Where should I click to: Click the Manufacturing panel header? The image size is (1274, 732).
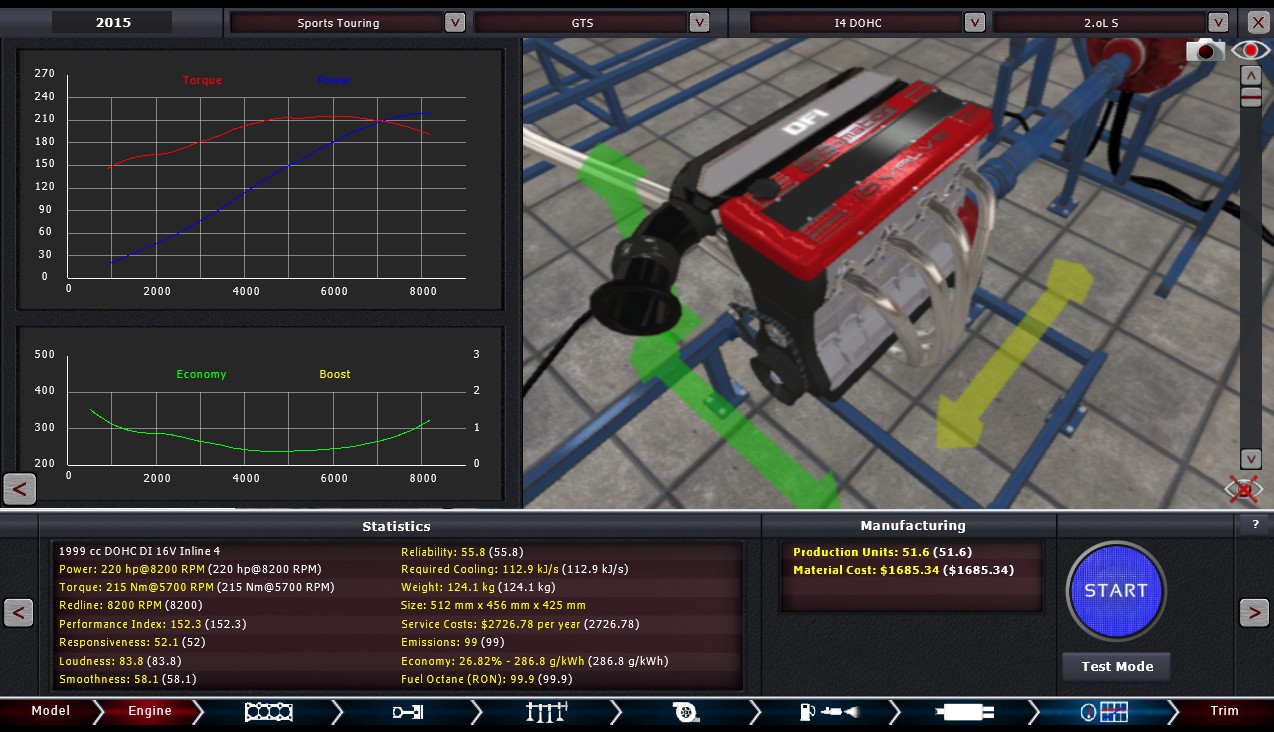tap(913, 525)
